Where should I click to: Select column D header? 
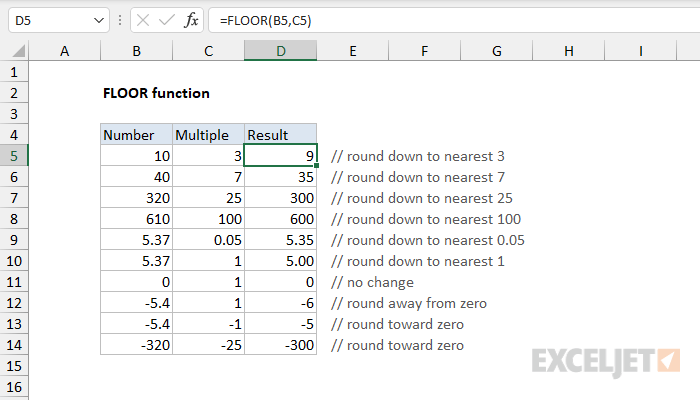[280, 51]
